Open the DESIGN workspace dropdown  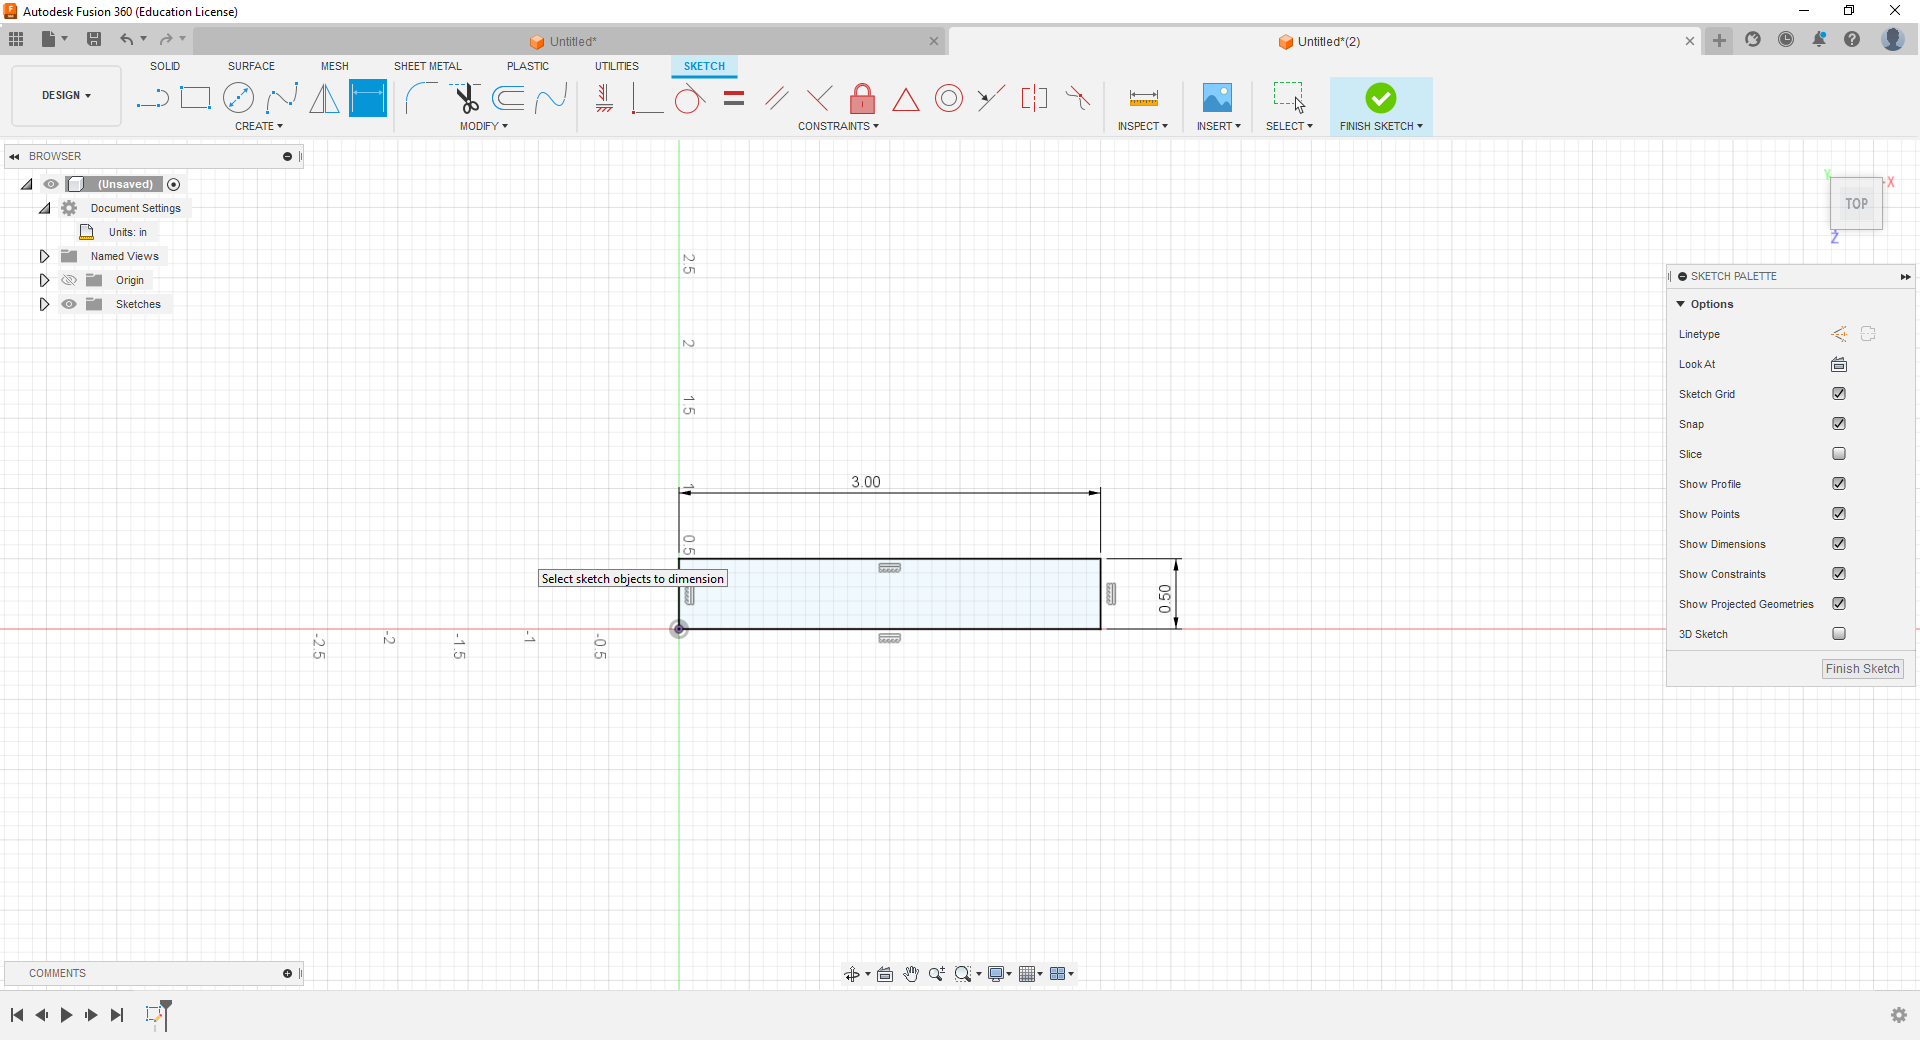pyautogui.click(x=66, y=96)
